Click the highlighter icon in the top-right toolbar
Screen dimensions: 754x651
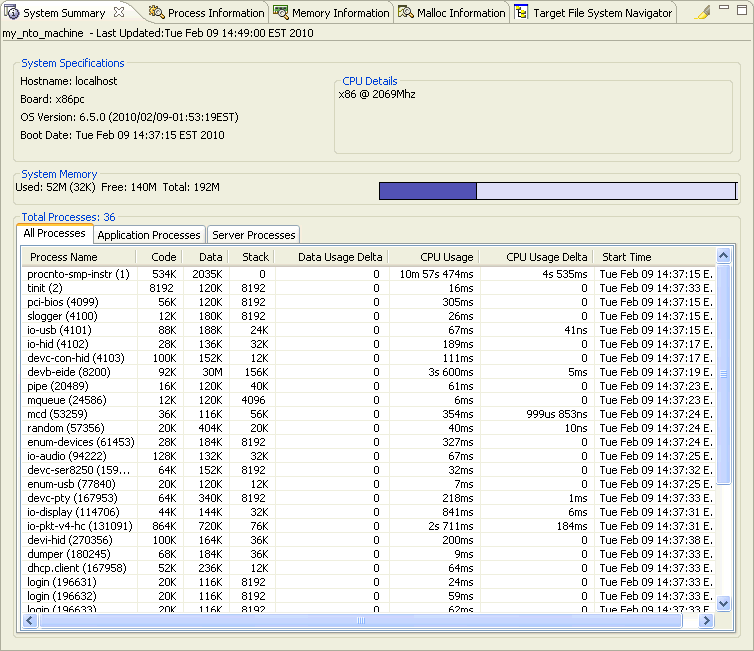703,13
